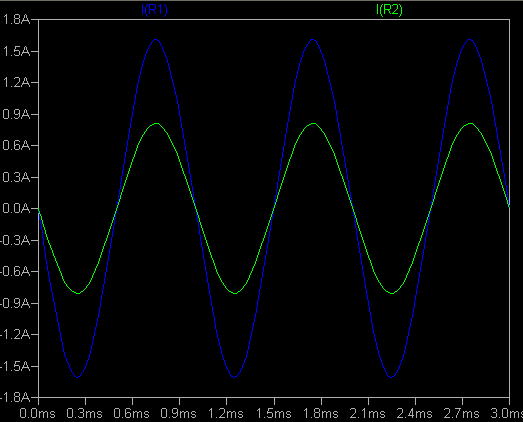Click the I(R1) trace label

tap(155, 10)
